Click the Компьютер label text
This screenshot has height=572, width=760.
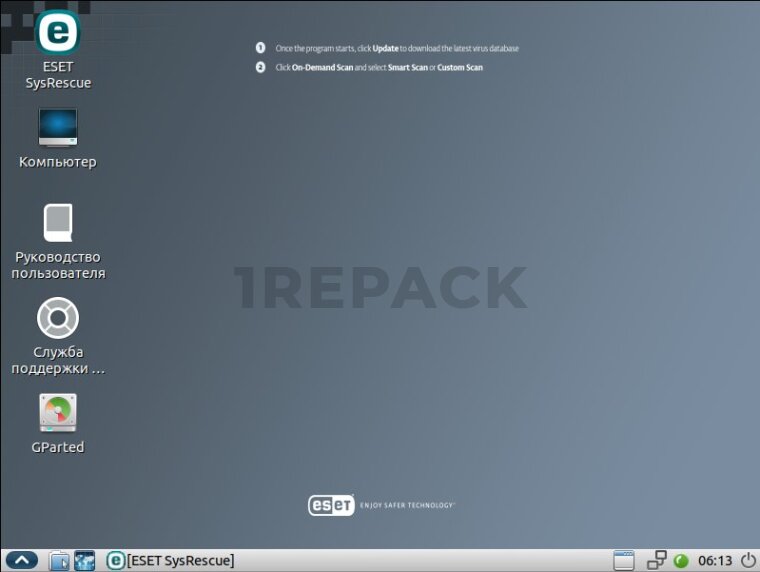coord(58,162)
